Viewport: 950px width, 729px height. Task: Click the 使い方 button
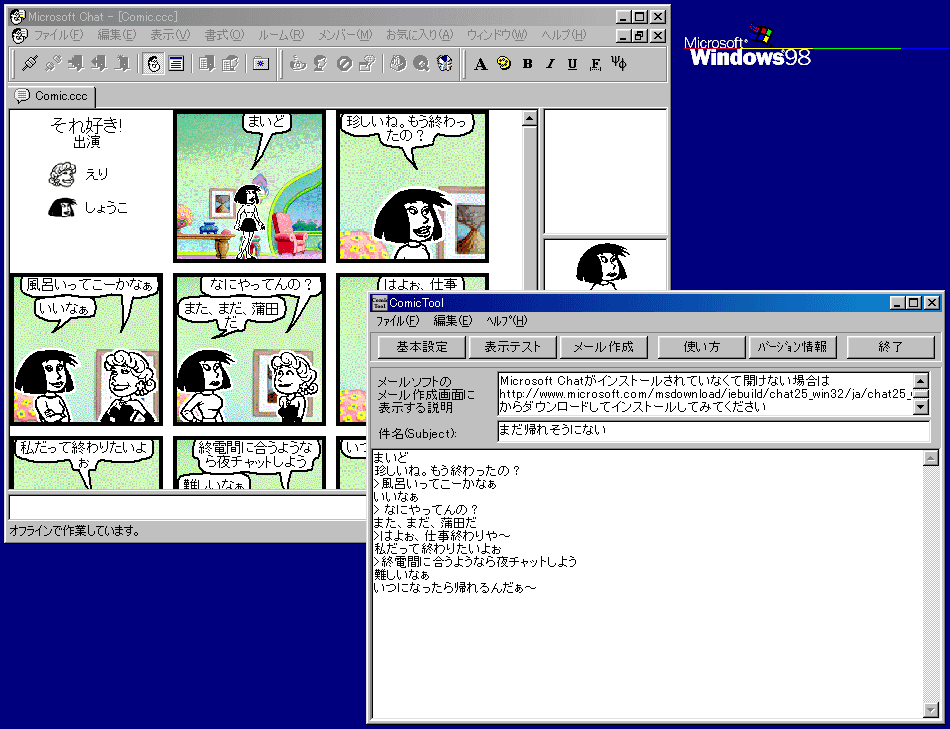pyautogui.click(x=702, y=347)
